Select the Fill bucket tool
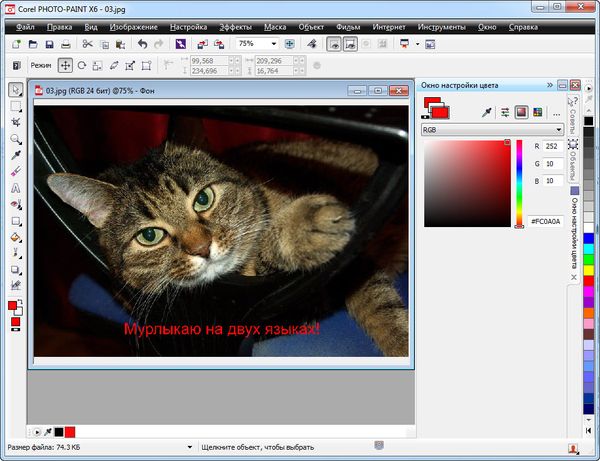600x461 pixels. (x=16, y=237)
